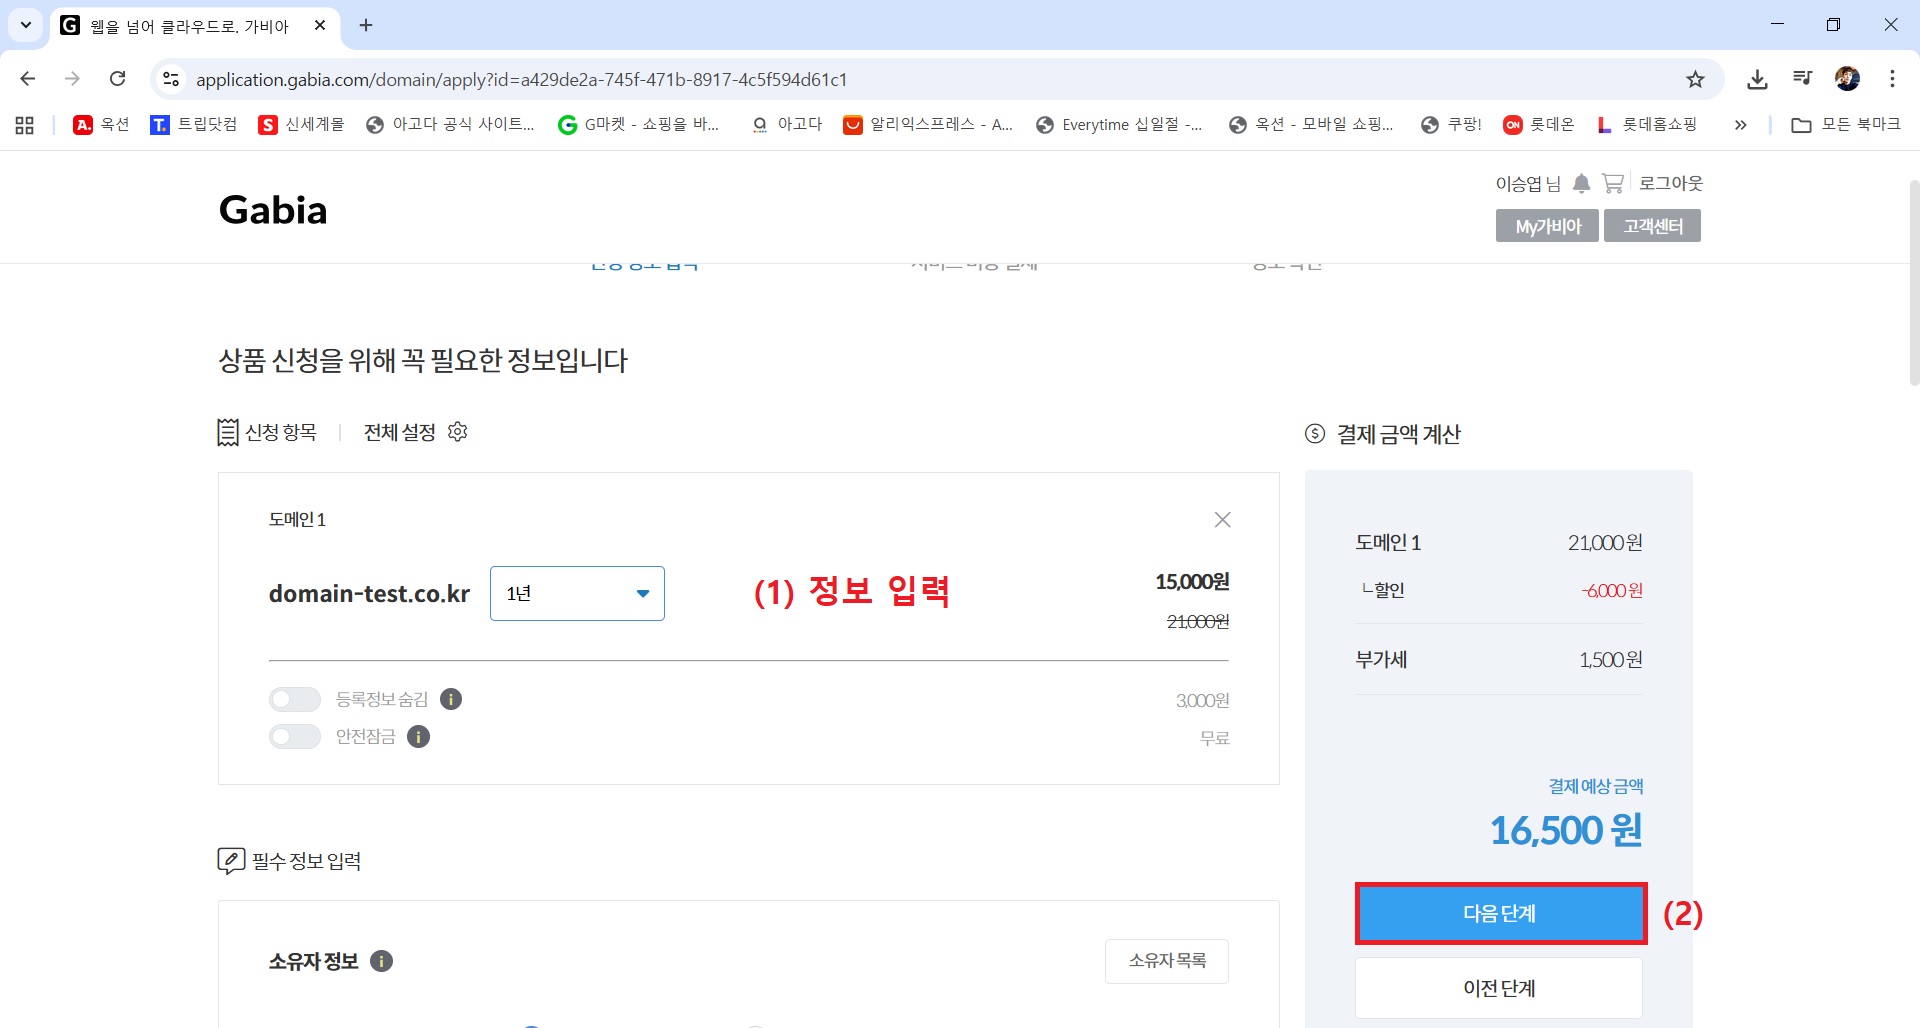
Task: Open Chrome three-dot menu
Action: click(1892, 79)
